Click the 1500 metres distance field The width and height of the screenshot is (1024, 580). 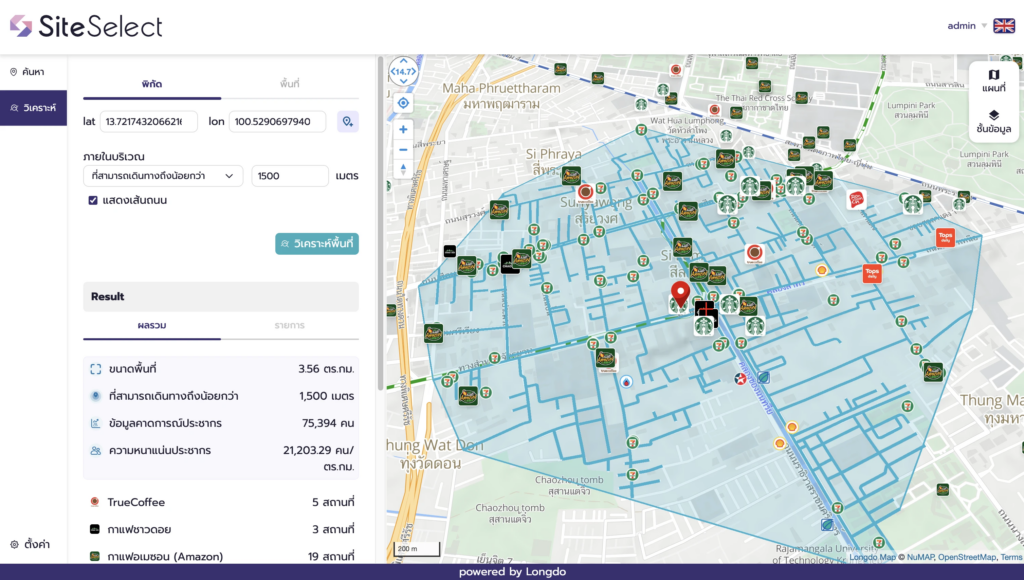[289, 176]
